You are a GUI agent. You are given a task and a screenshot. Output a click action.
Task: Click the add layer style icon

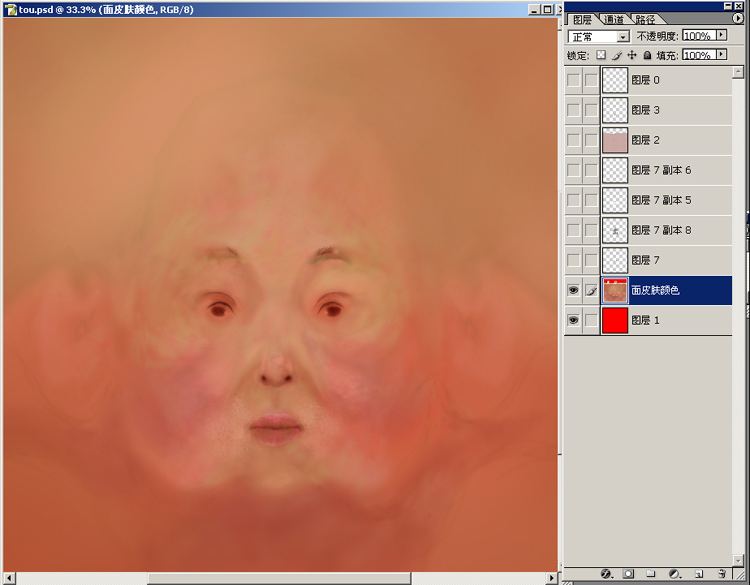(606, 574)
